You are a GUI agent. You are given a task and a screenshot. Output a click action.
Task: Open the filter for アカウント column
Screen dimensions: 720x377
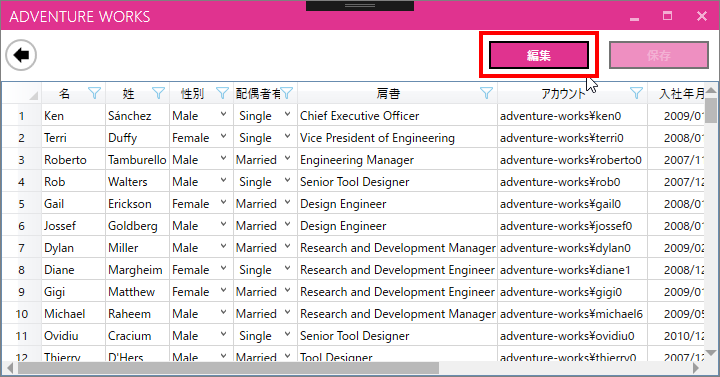[636, 94]
